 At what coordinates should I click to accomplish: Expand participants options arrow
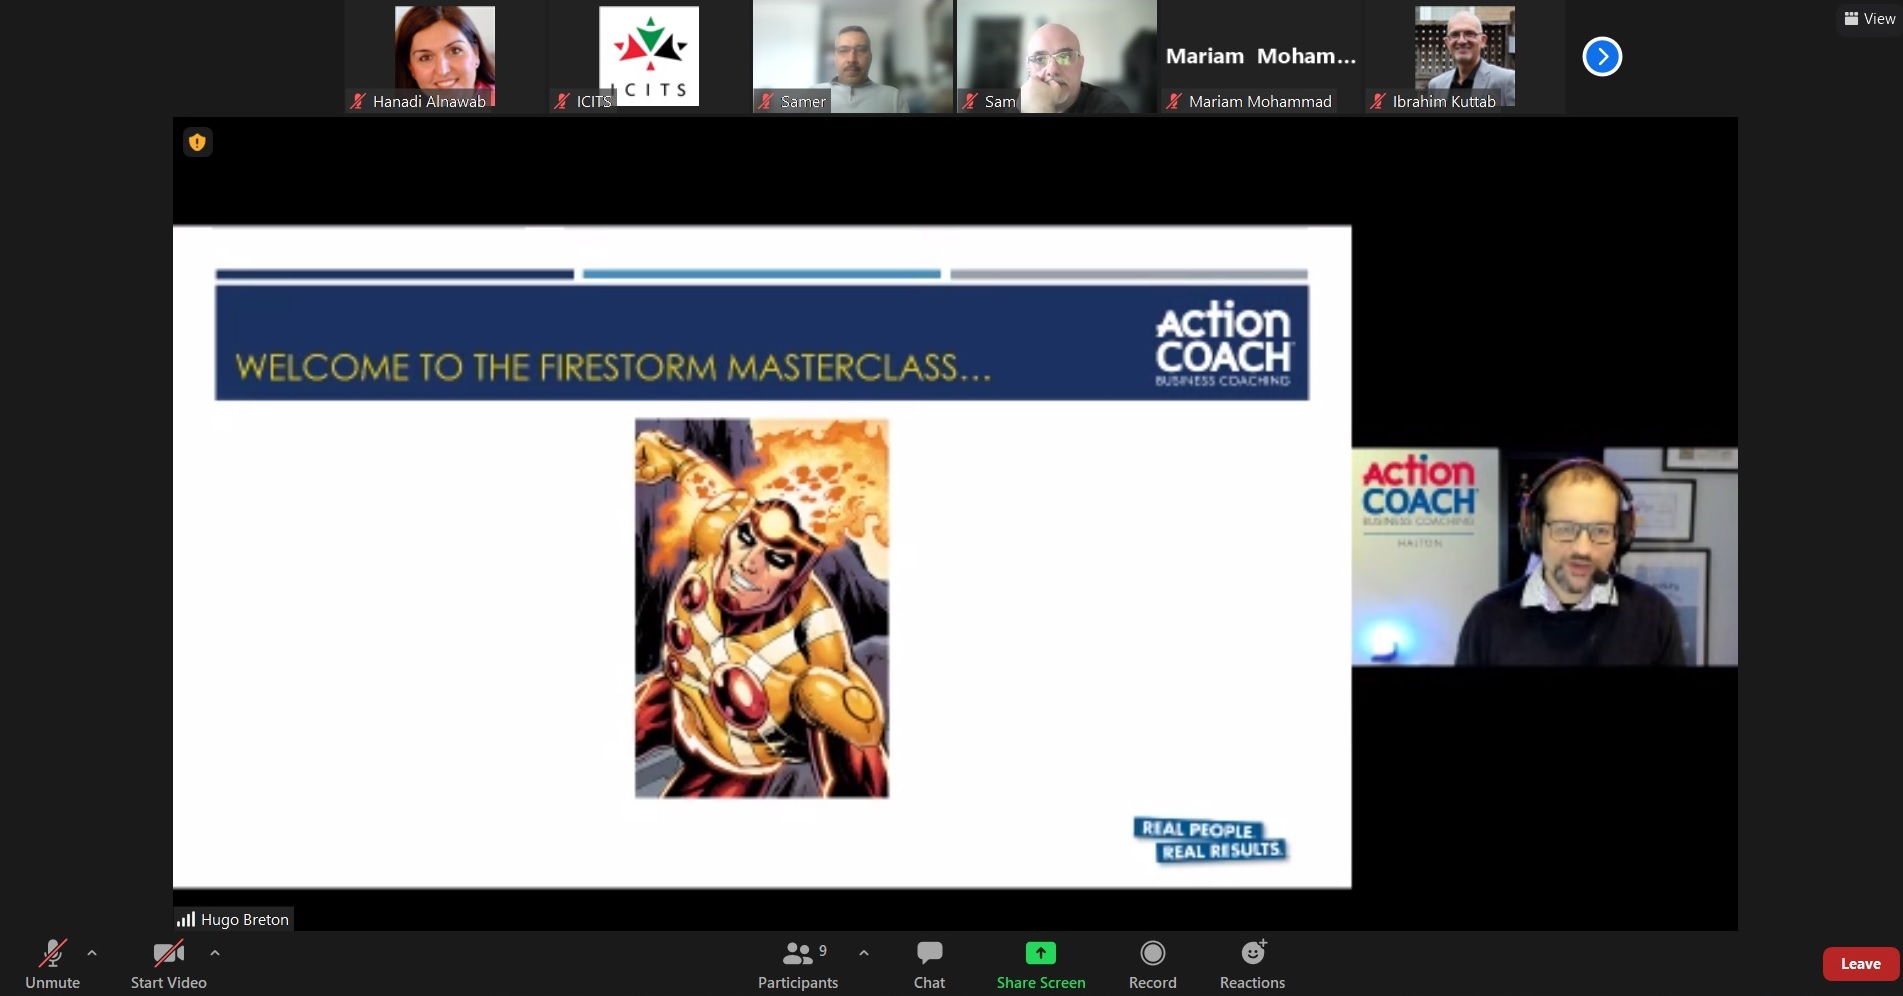click(x=864, y=954)
